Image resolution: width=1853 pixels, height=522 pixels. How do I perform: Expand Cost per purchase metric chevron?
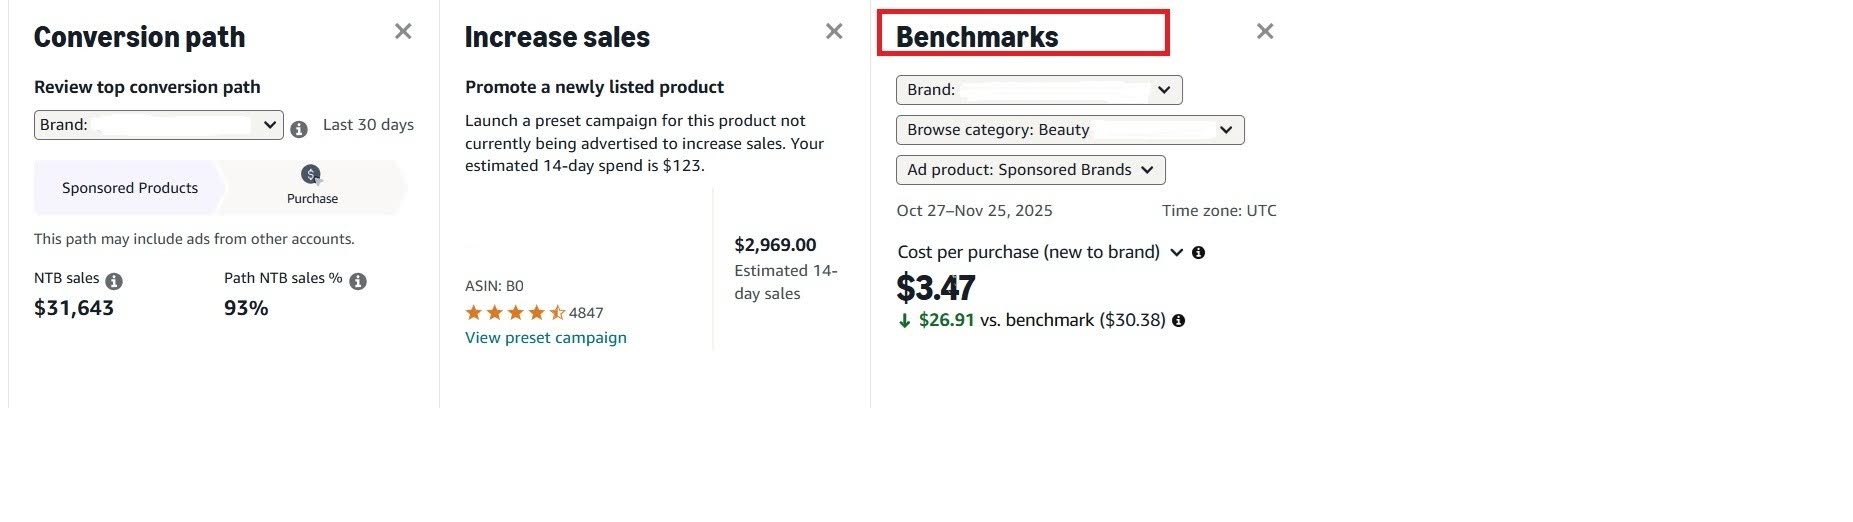pyautogui.click(x=1176, y=253)
